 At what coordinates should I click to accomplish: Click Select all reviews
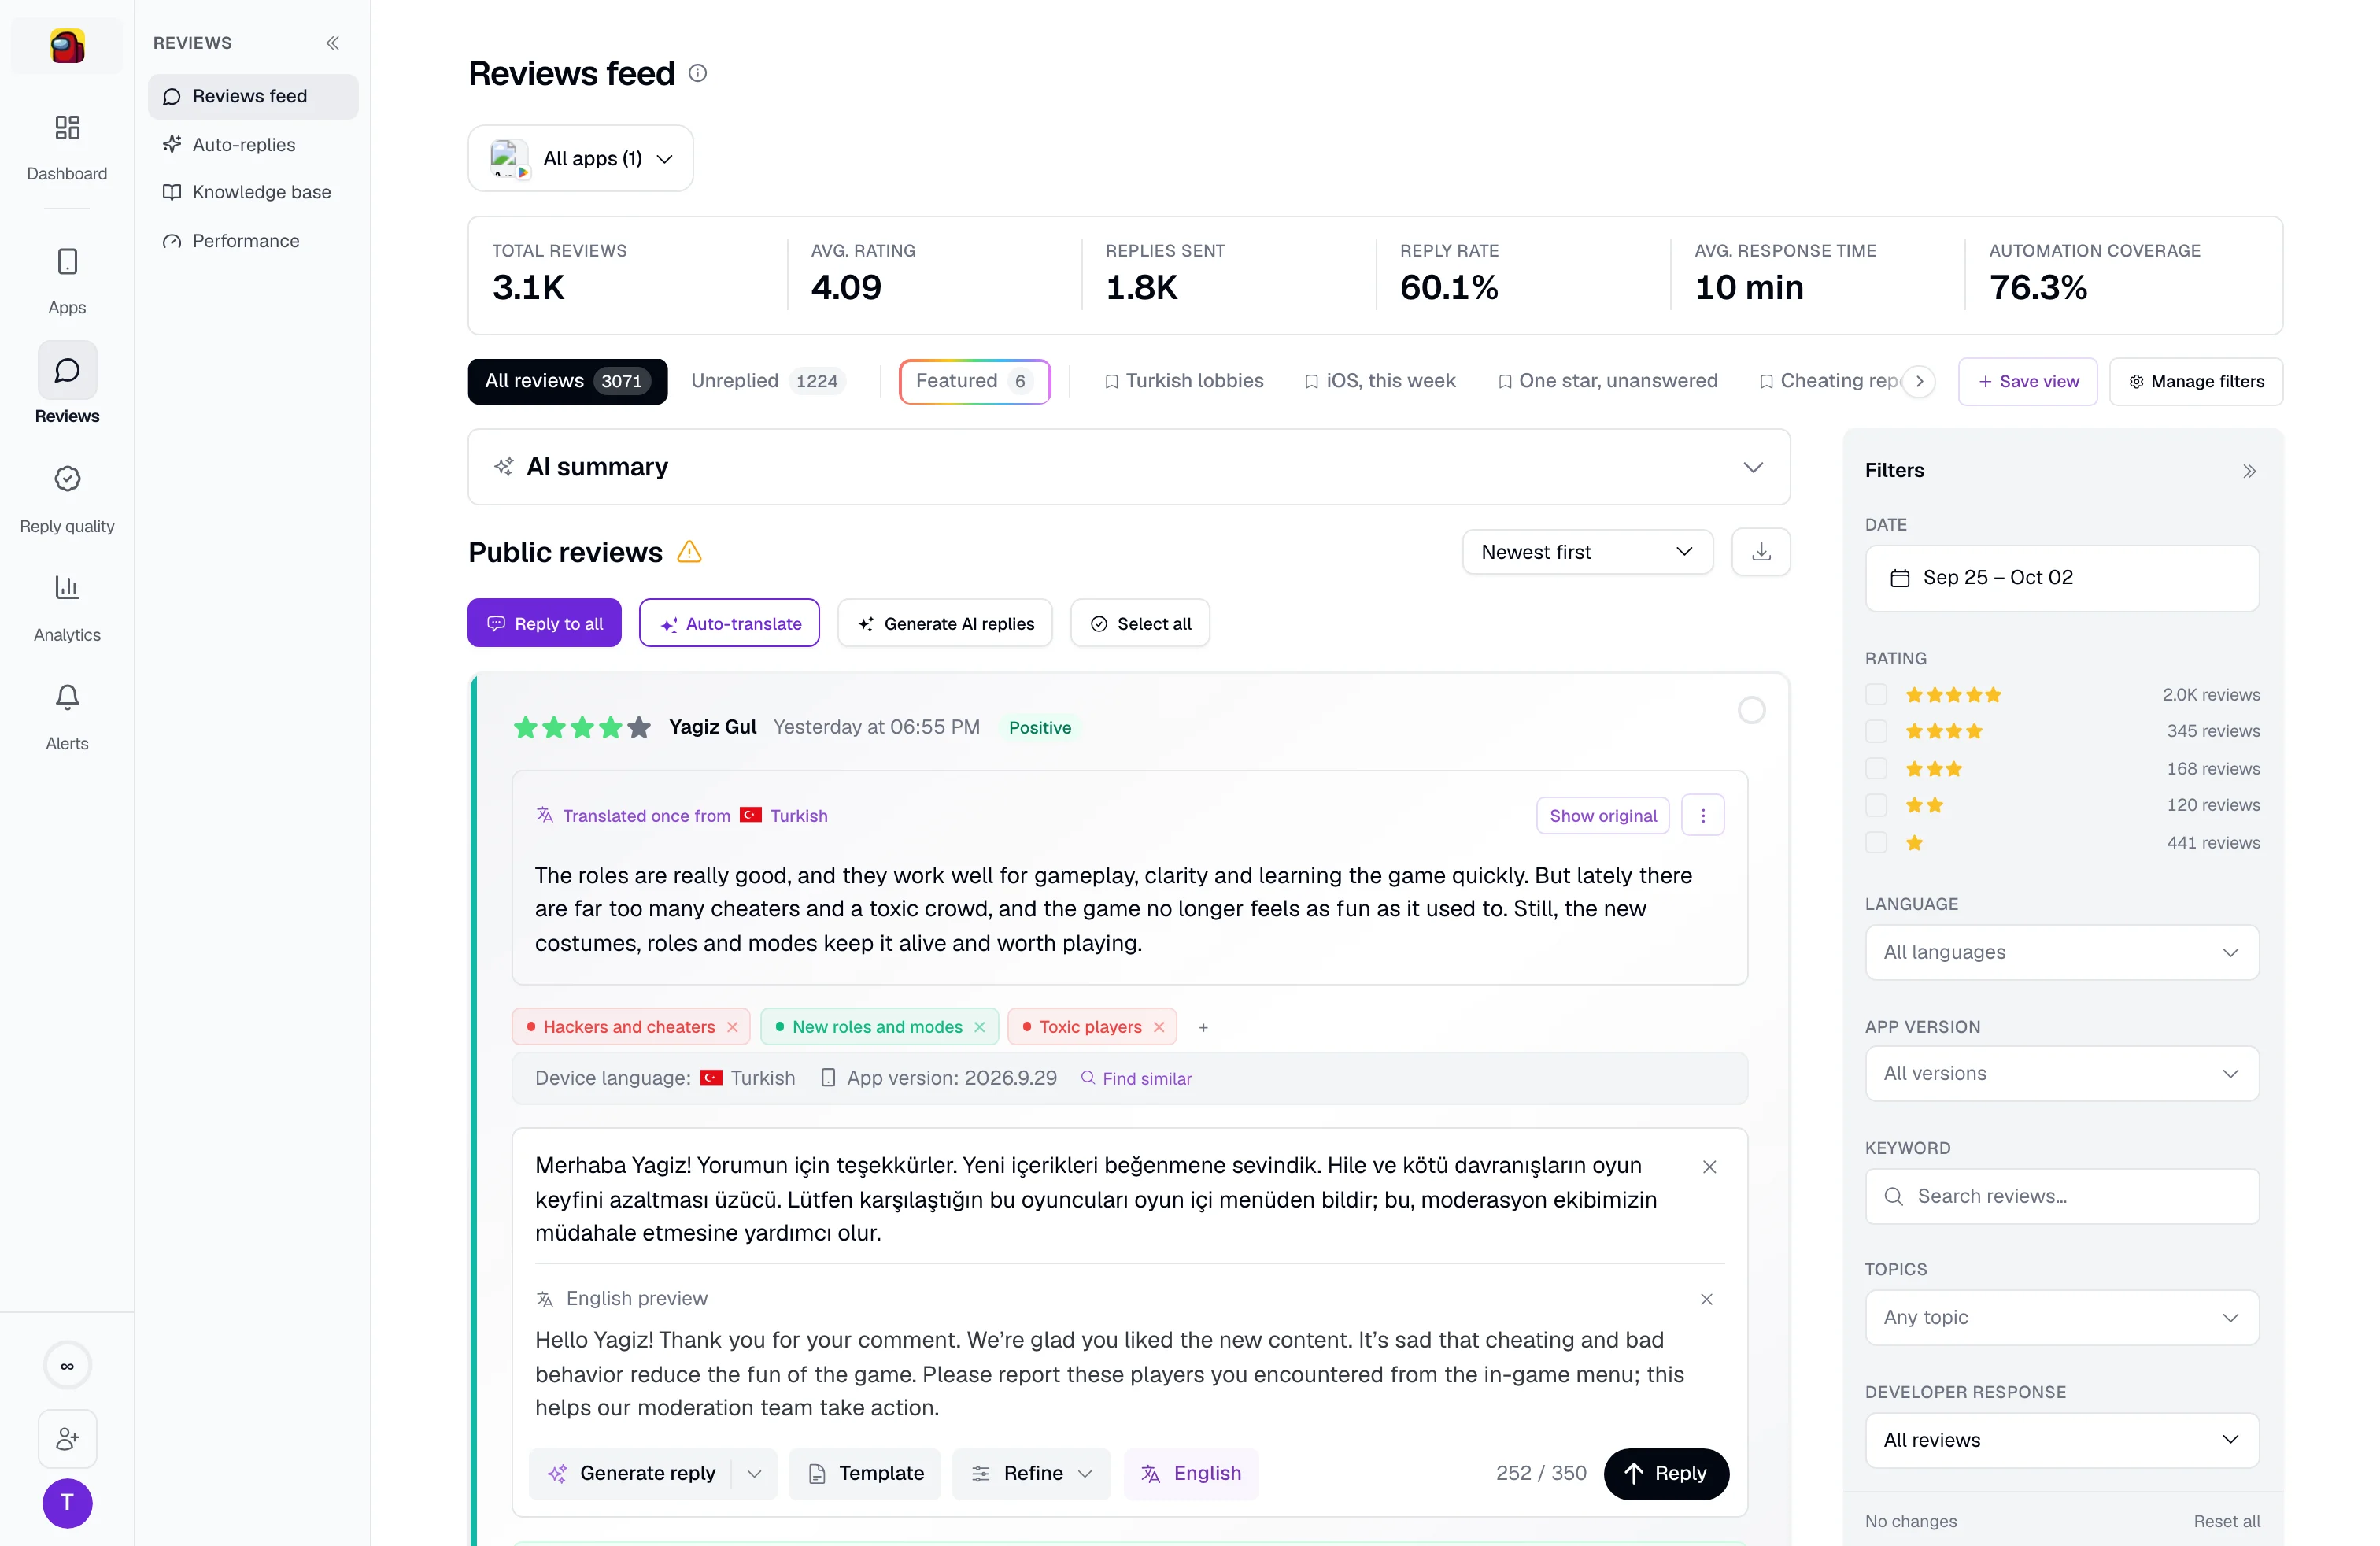(1140, 624)
